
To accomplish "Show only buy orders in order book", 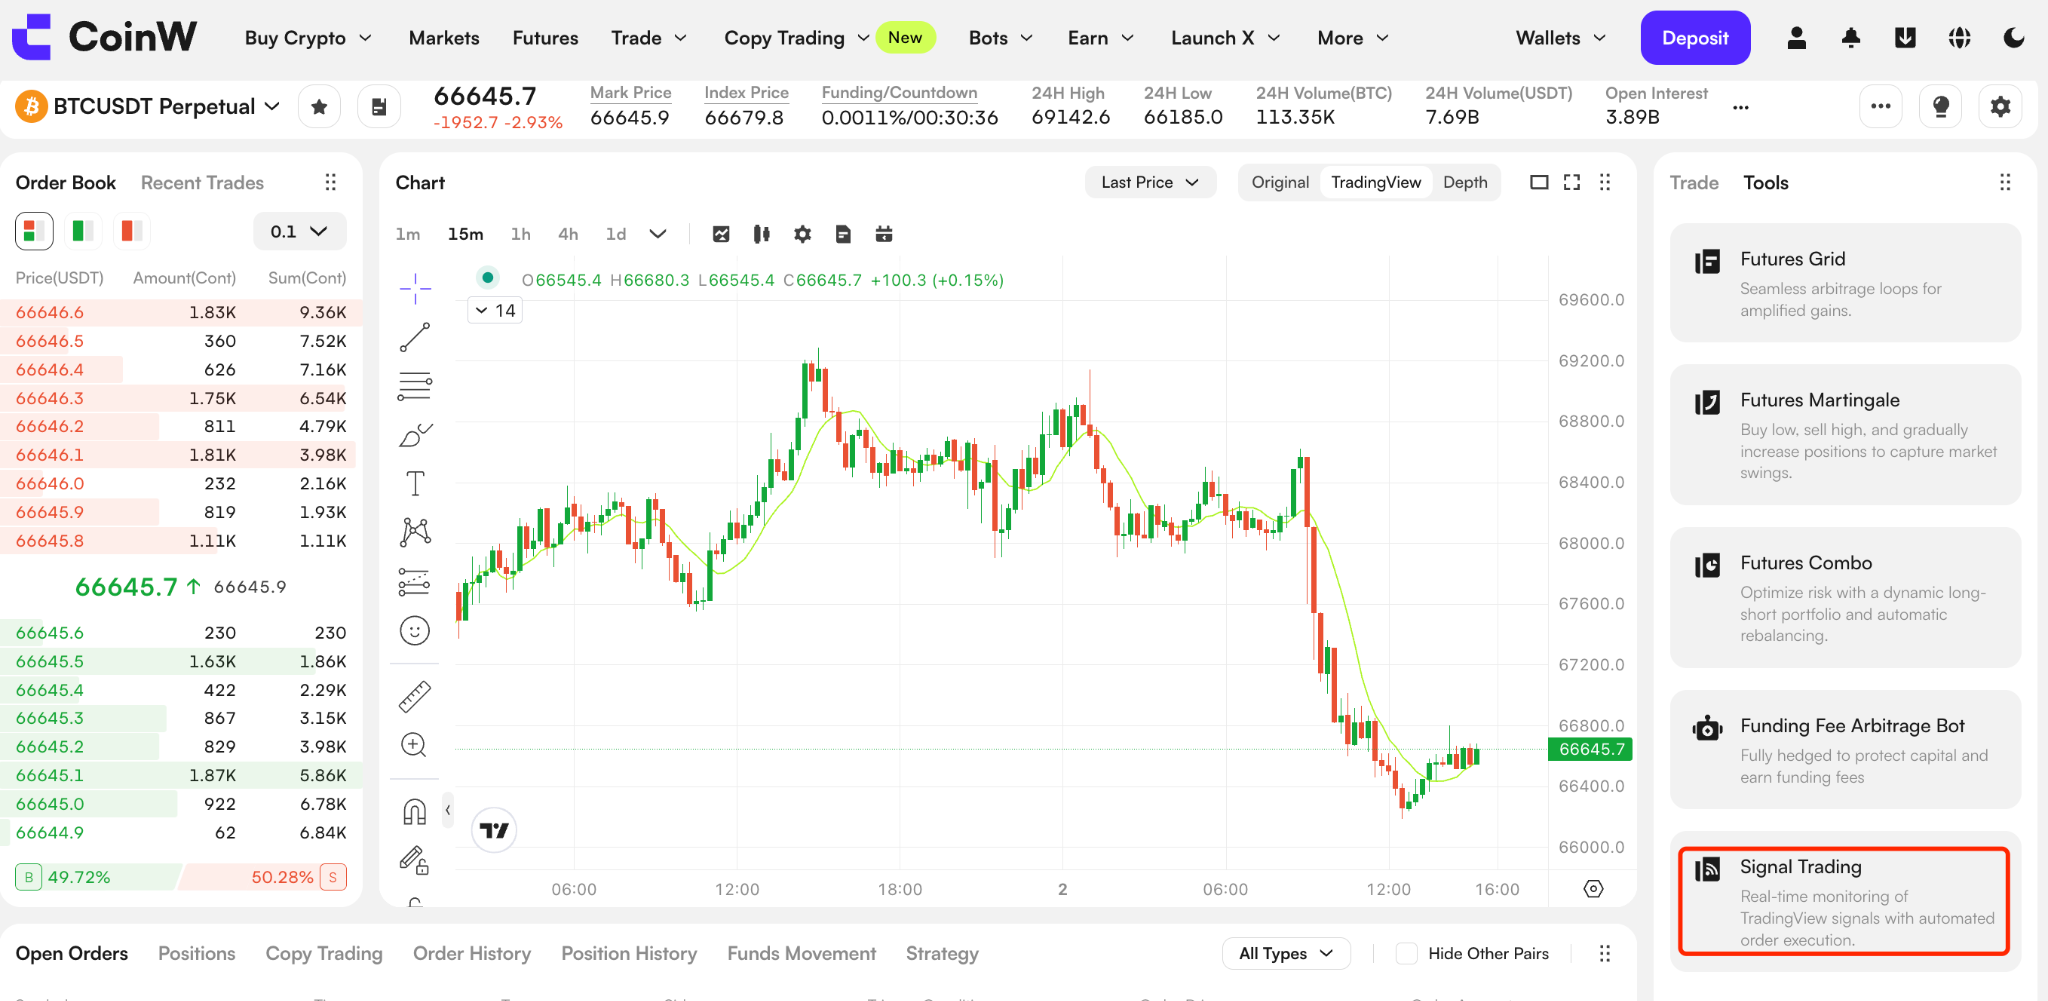I will click(83, 231).
